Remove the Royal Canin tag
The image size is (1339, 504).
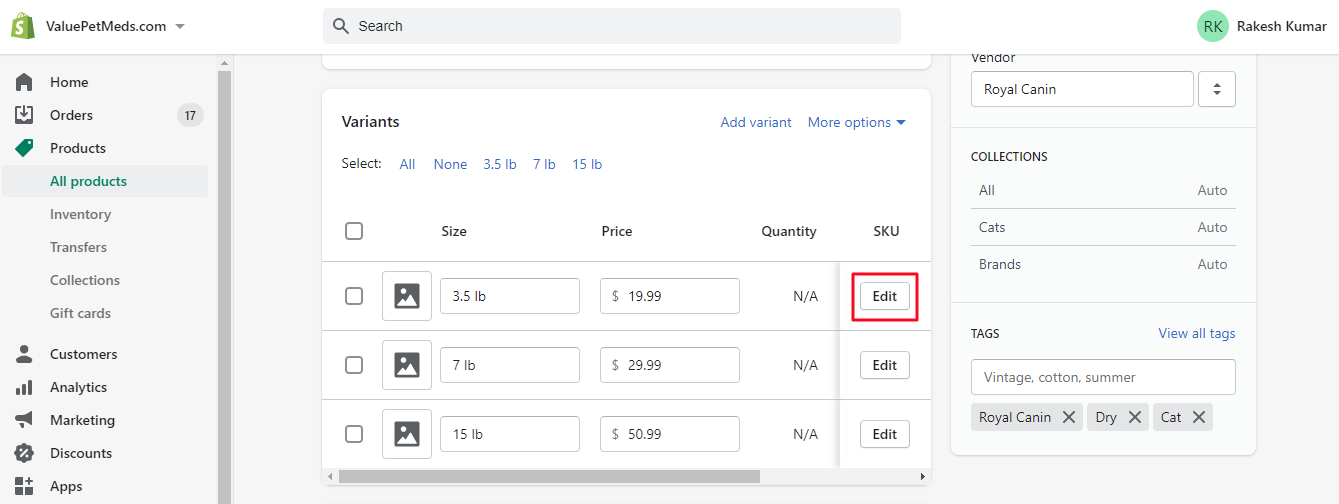[1069, 417]
